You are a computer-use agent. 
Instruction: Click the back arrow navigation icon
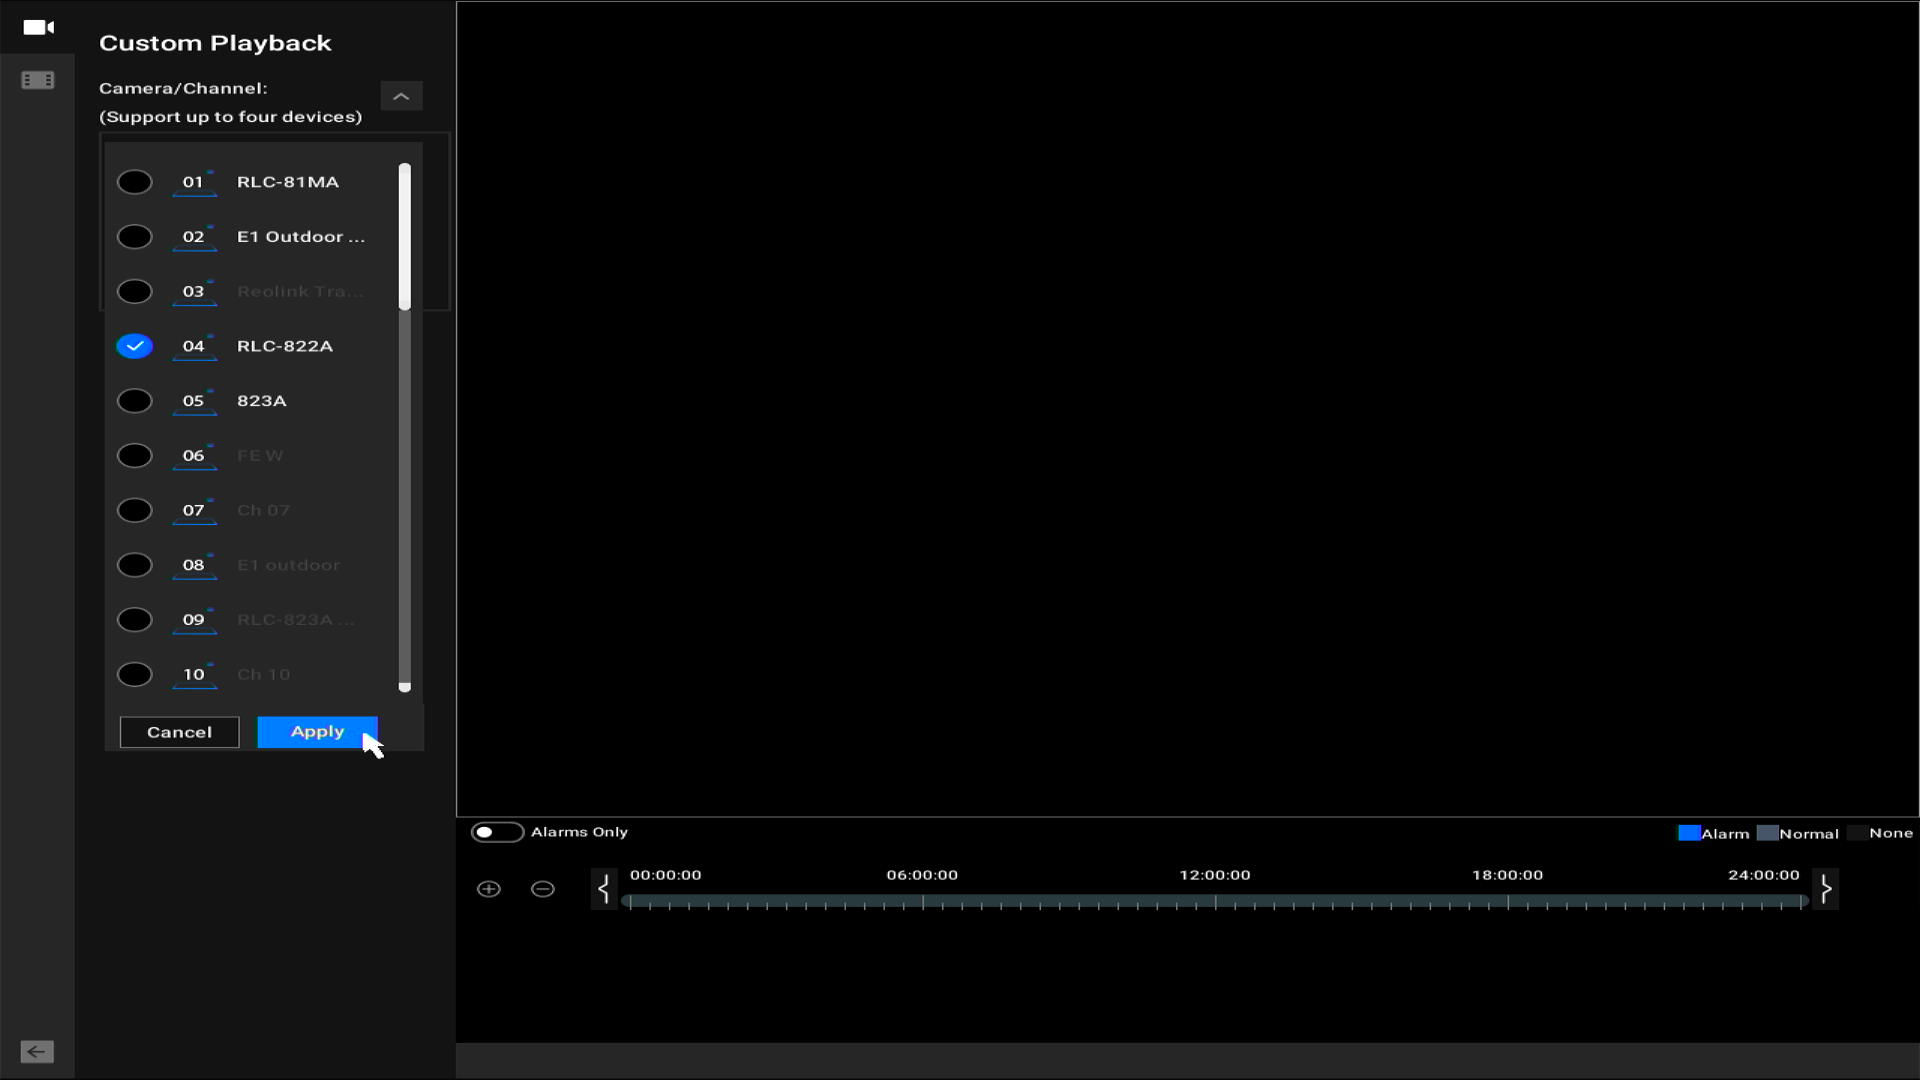[37, 1052]
